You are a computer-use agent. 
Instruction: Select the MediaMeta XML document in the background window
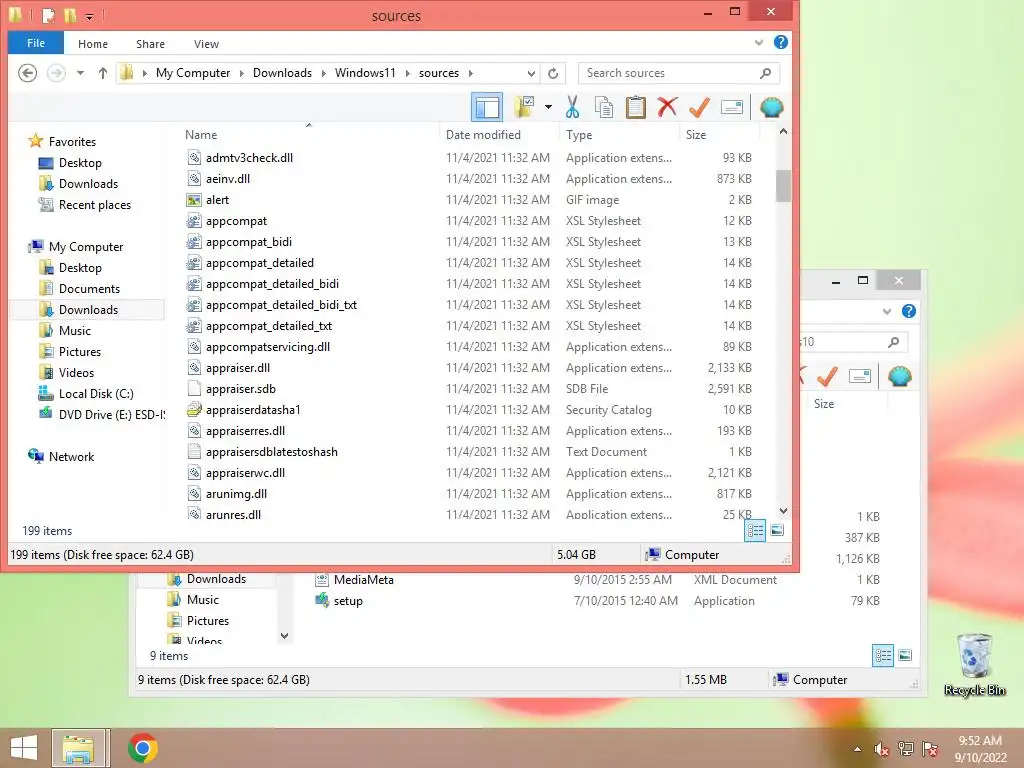pos(364,580)
